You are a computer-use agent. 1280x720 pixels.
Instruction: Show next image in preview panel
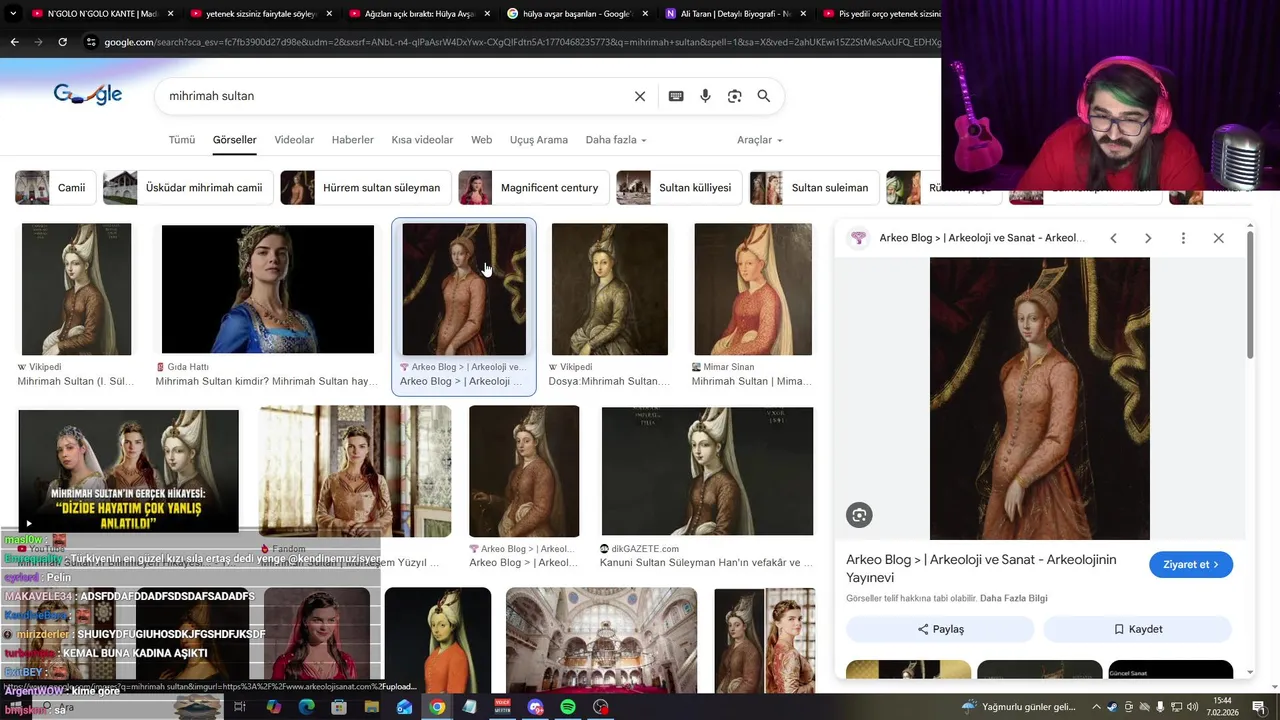click(1148, 238)
